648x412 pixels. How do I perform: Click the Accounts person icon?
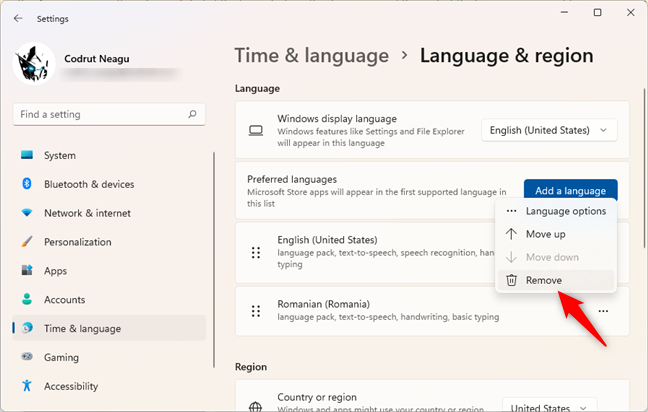pyautogui.click(x=27, y=299)
